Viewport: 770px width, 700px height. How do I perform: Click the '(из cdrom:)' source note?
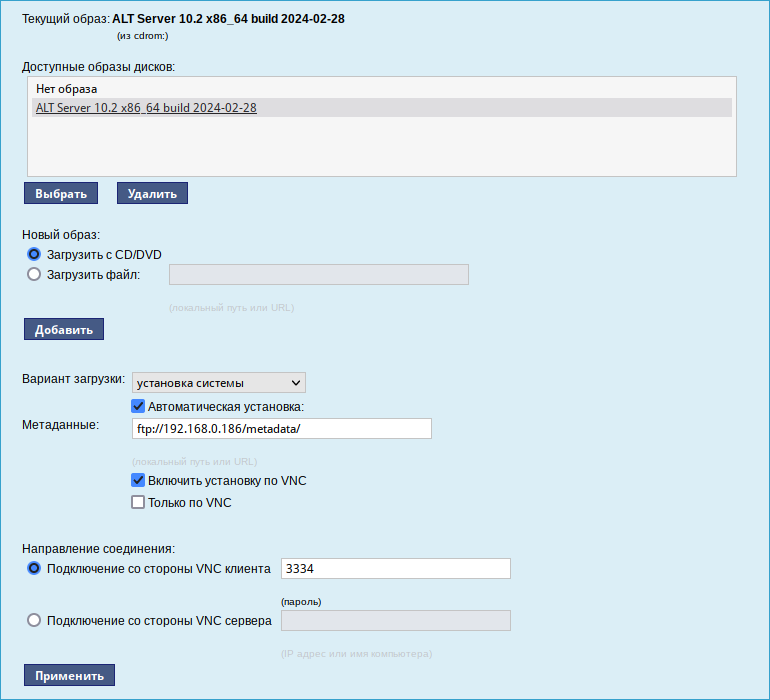(142, 36)
